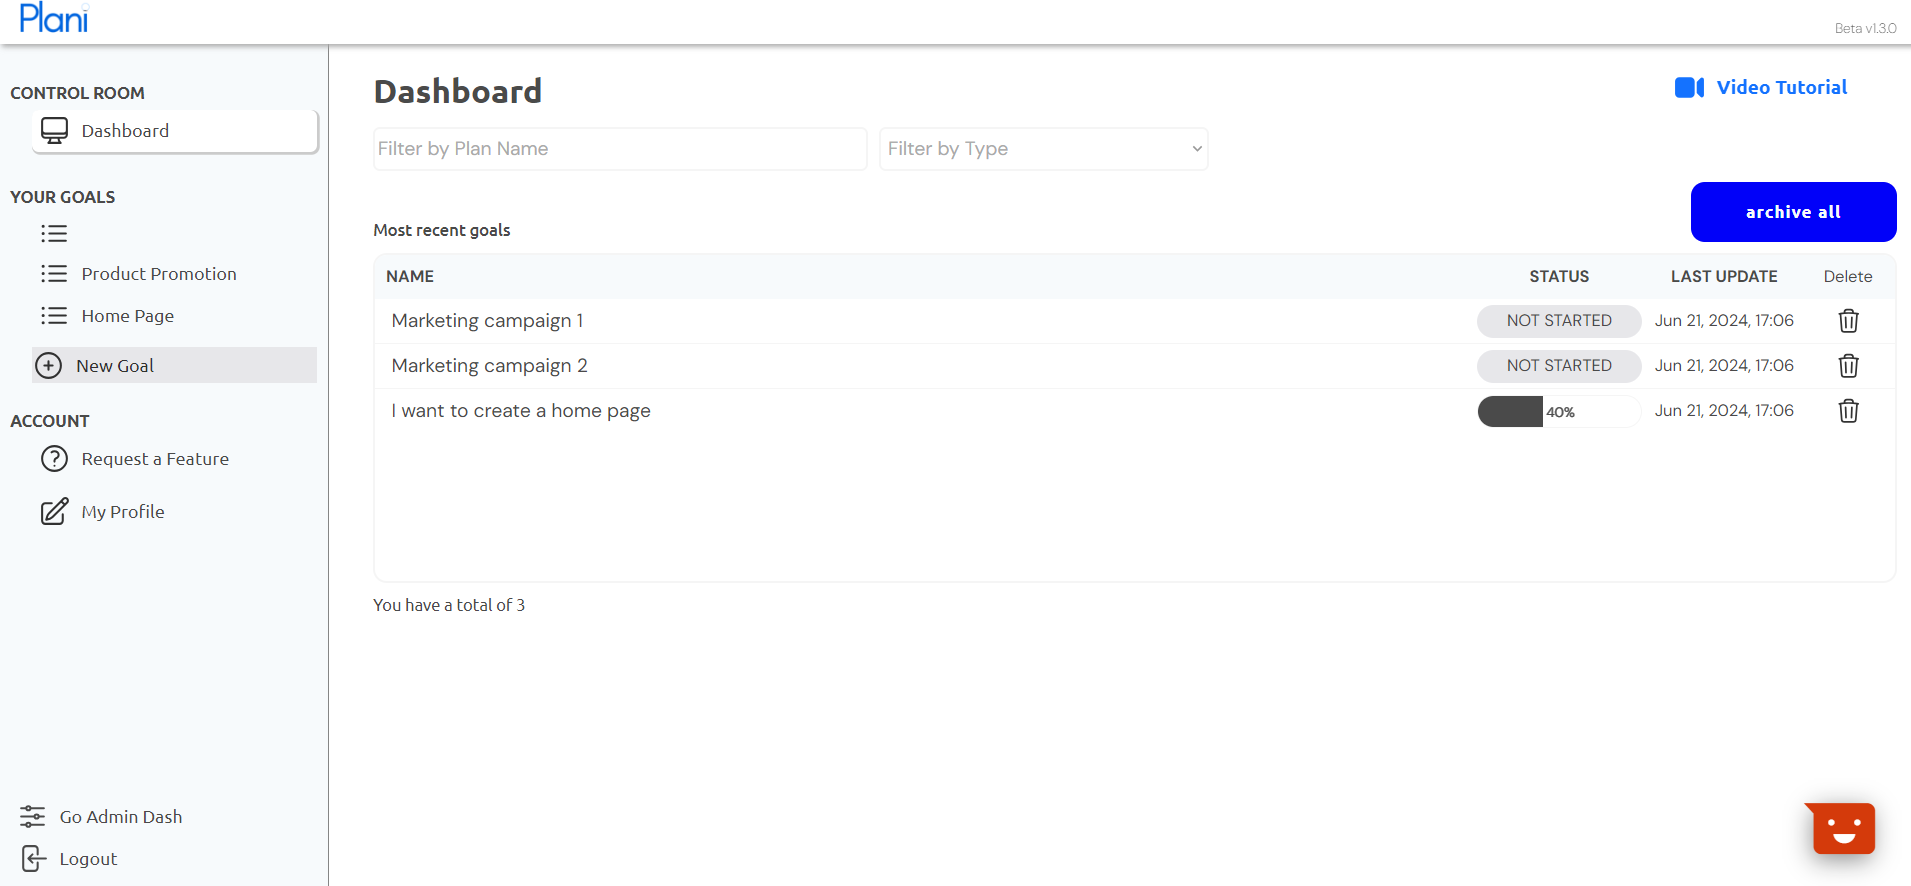Delete Marketing campaign 1 with trash icon
Image resolution: width=1911 pixels, height=886 pixels.
coord(1848,321)
